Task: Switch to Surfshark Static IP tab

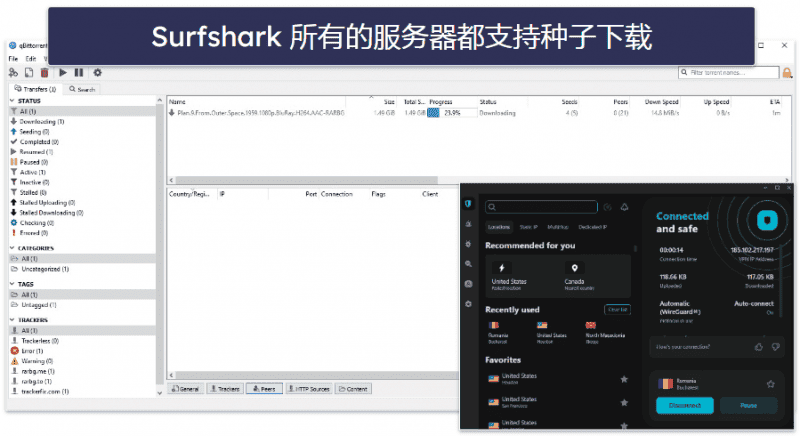Action: (528, 227)
